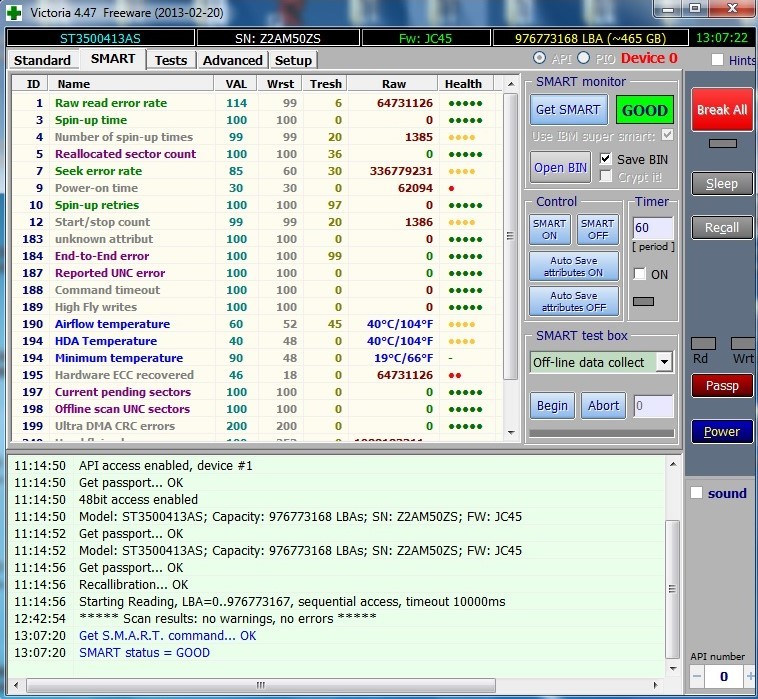Click log panel scroll down arrow
Viewport: 758px width, 699px height.
pos(672,669)
